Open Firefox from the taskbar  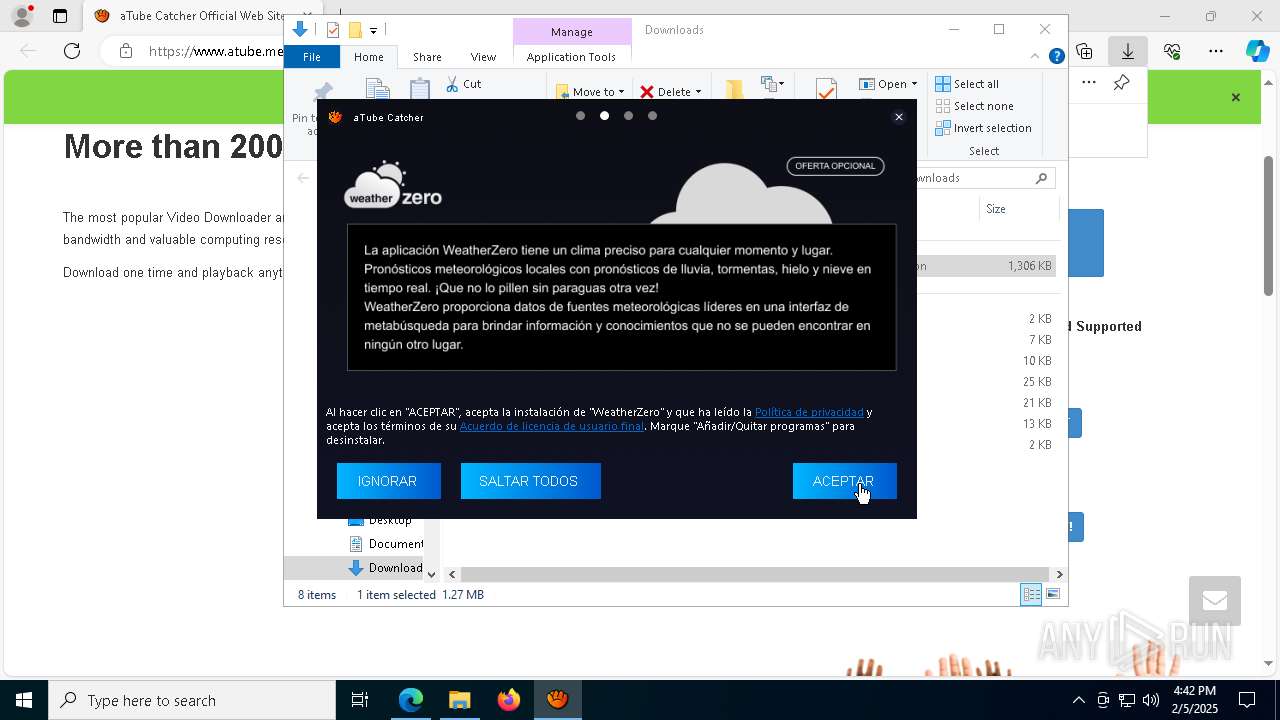508,700
